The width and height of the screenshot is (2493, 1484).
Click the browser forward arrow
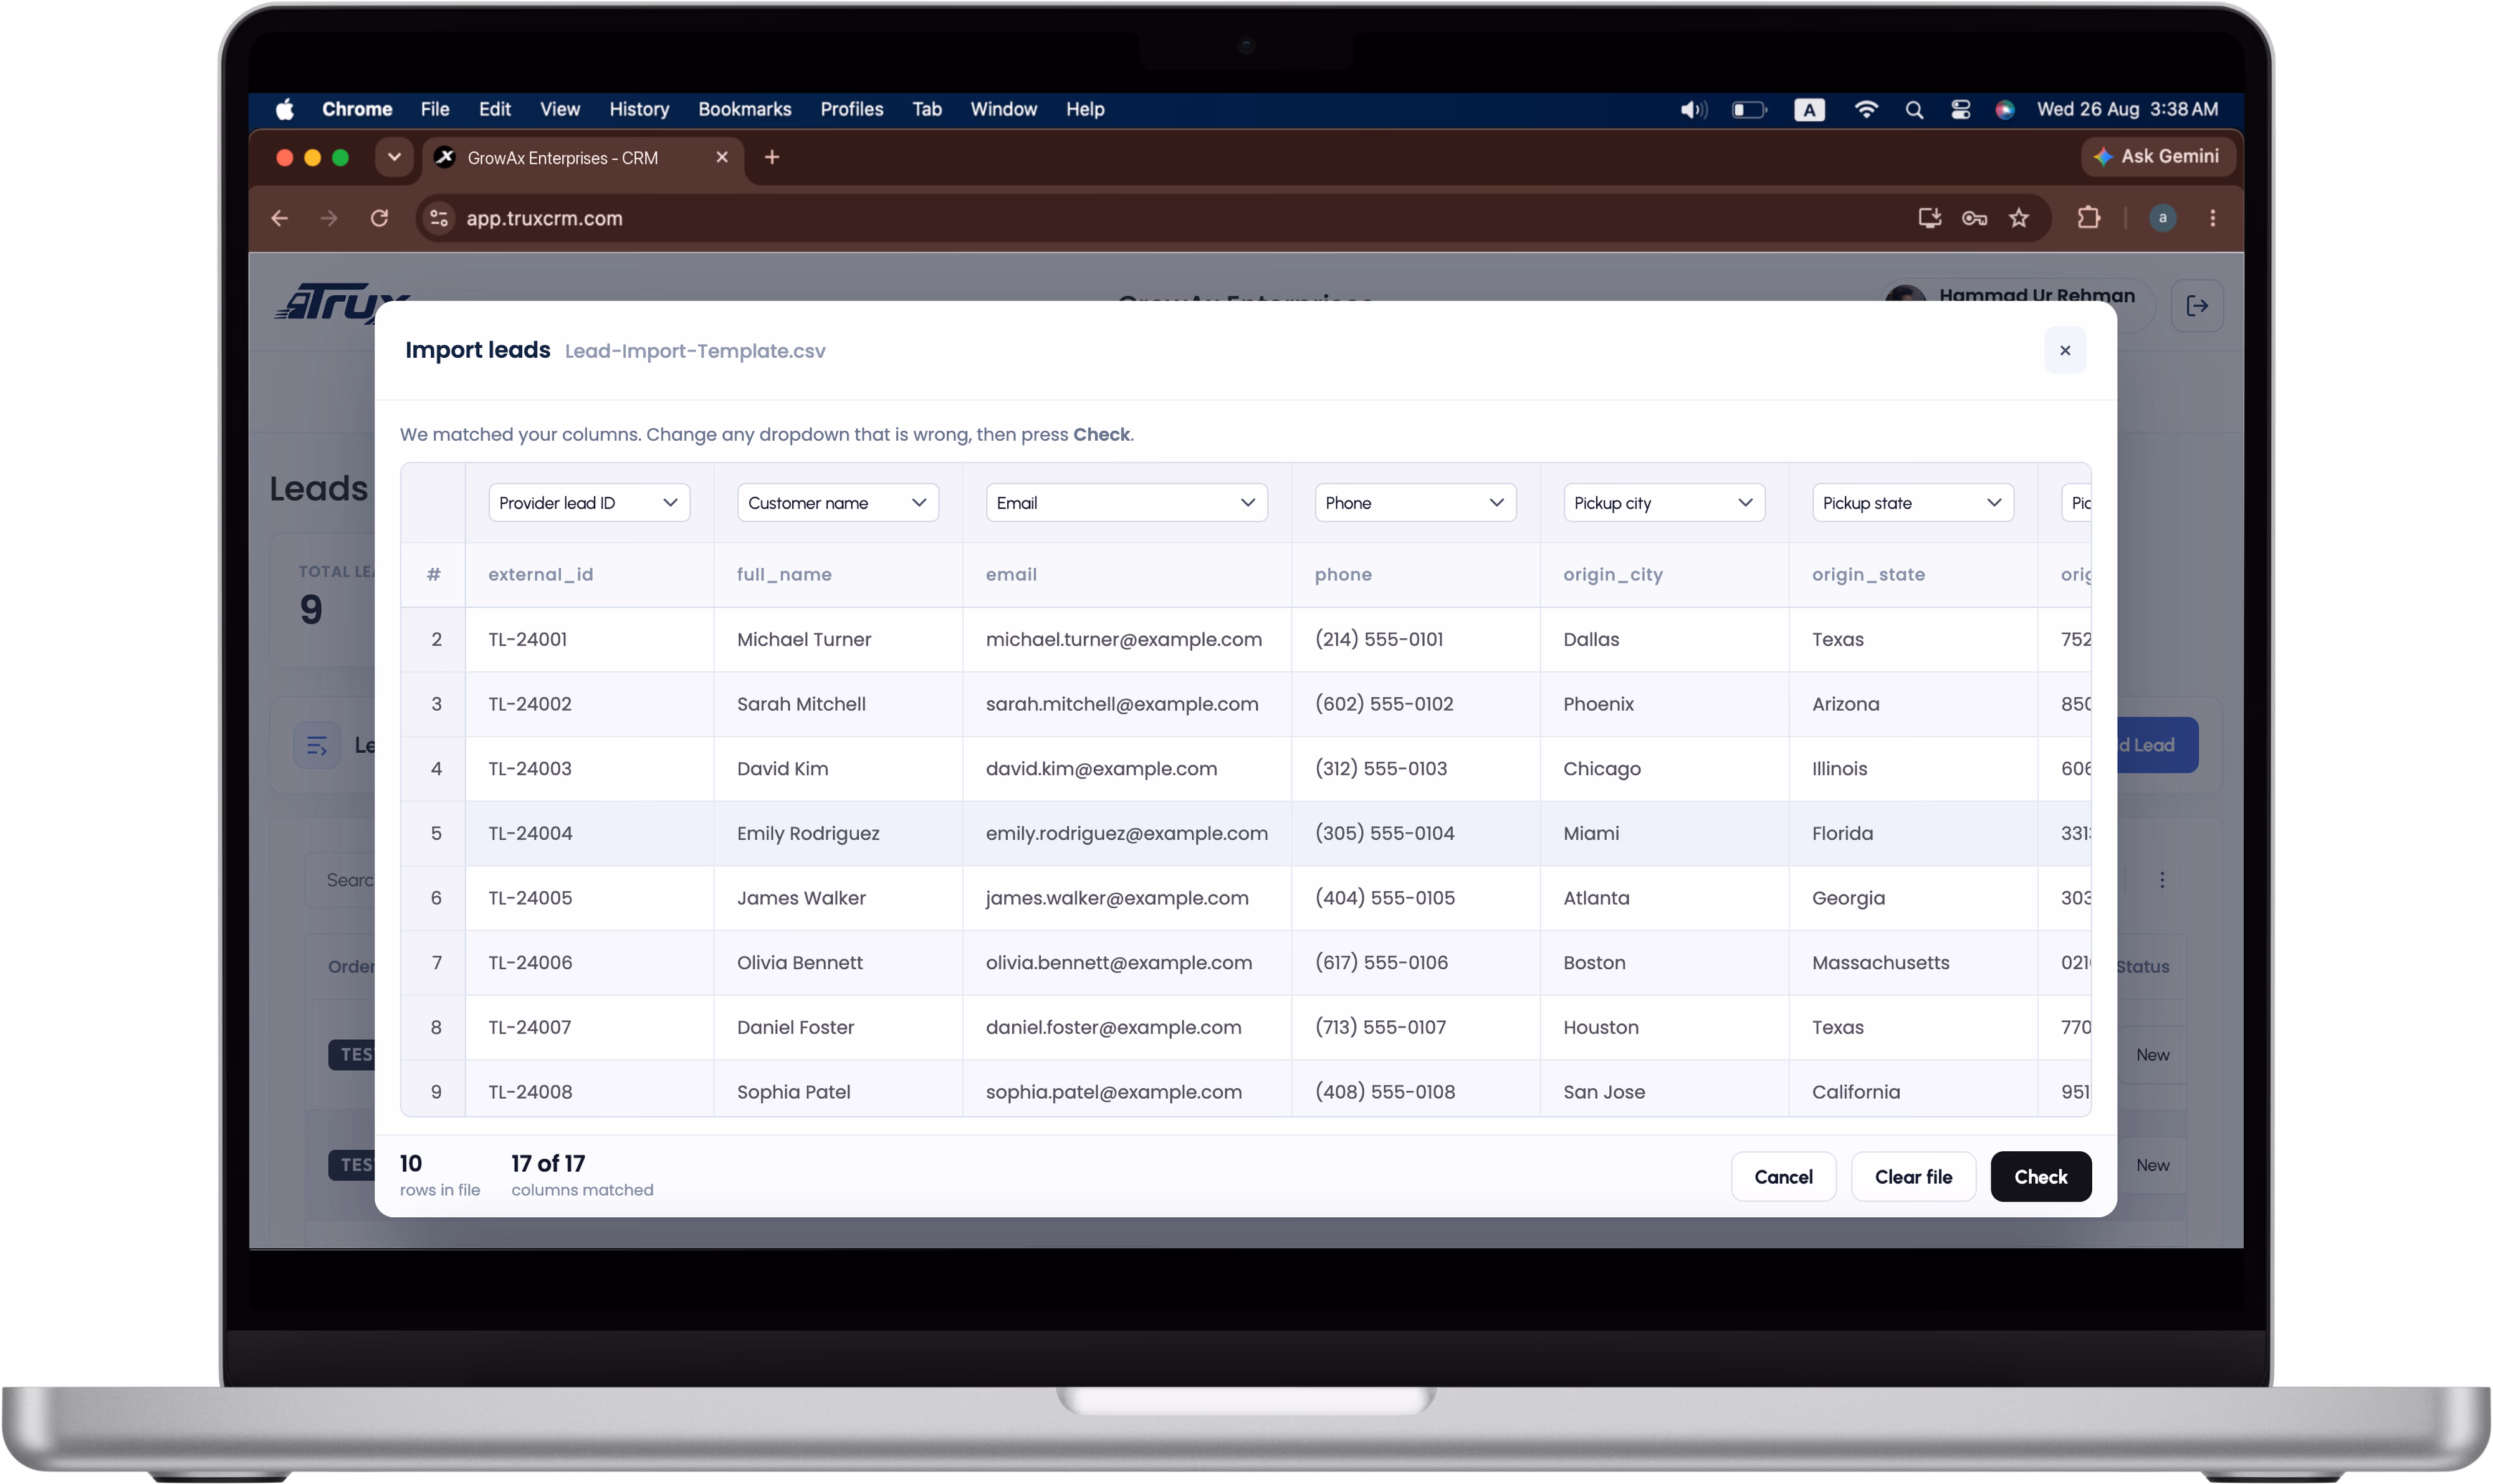point(329,218)
